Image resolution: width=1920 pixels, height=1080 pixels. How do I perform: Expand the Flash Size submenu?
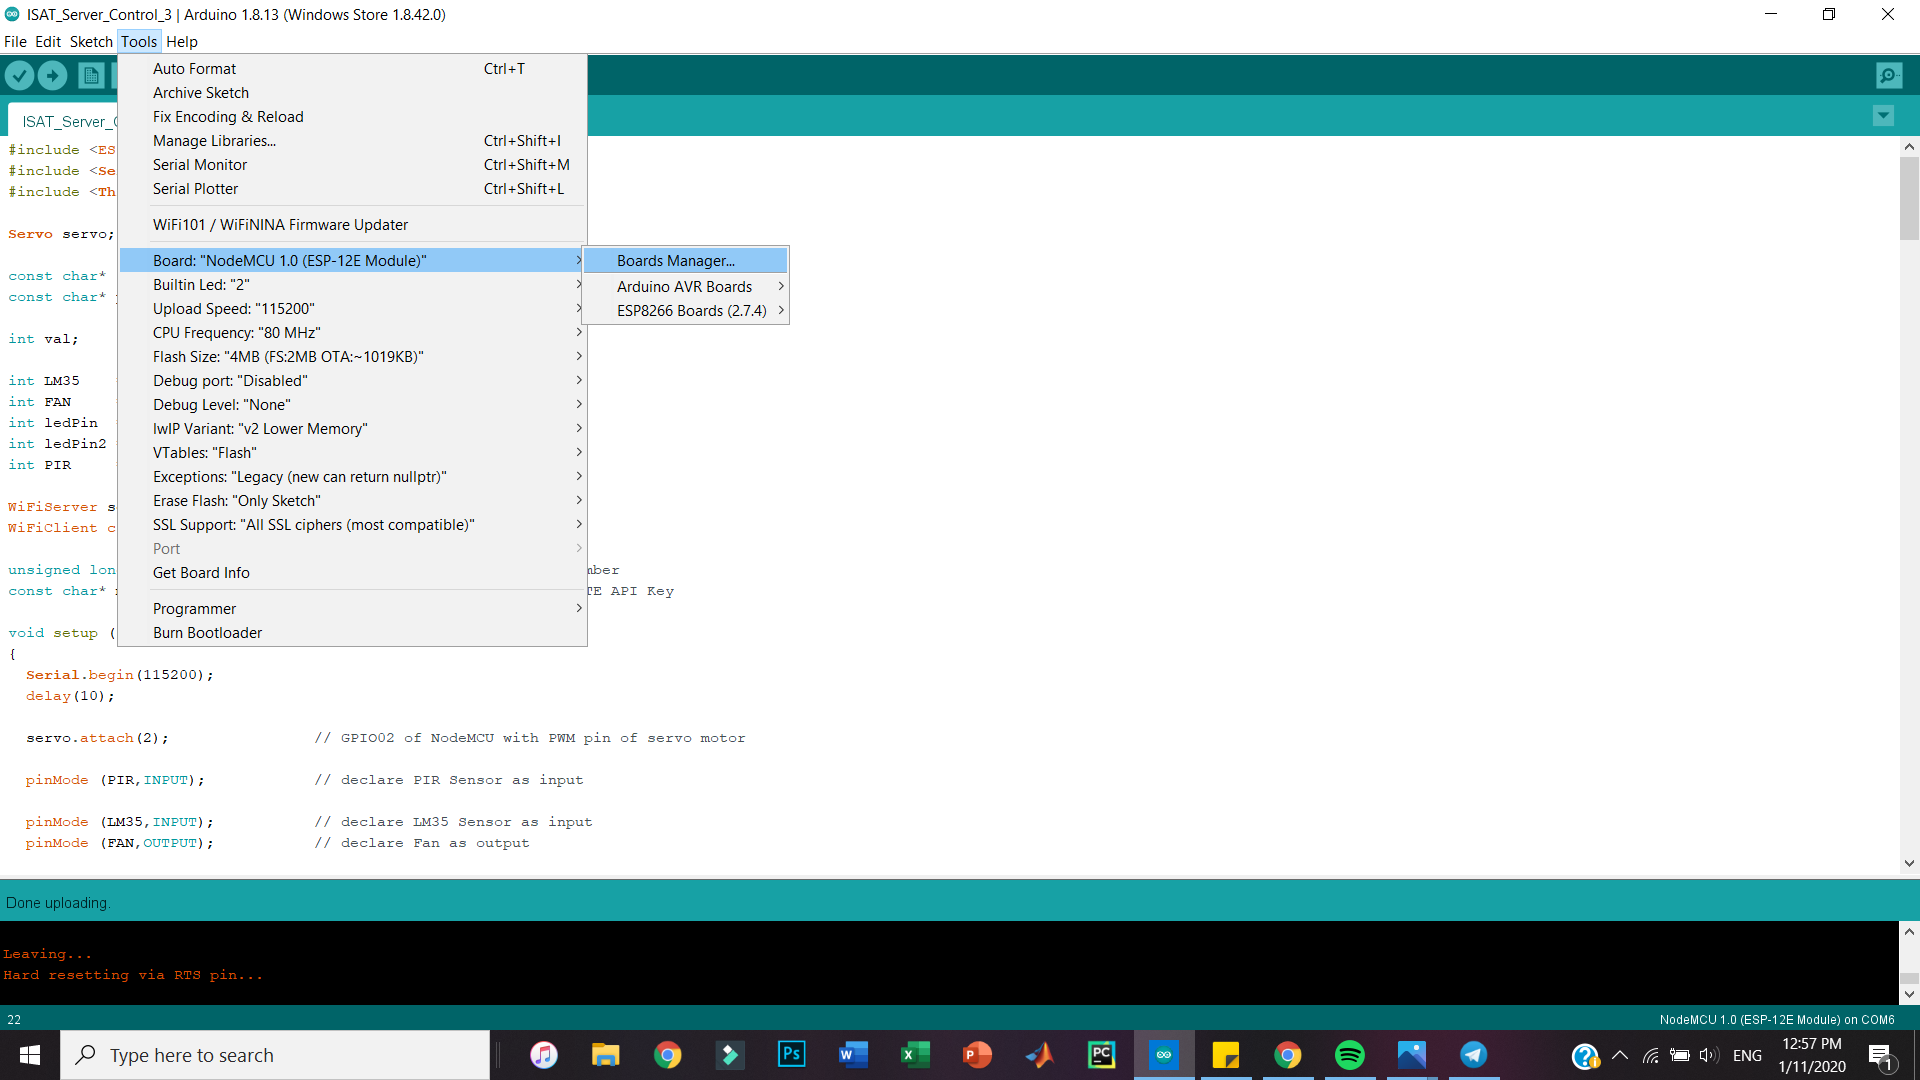tap(352, 357)
